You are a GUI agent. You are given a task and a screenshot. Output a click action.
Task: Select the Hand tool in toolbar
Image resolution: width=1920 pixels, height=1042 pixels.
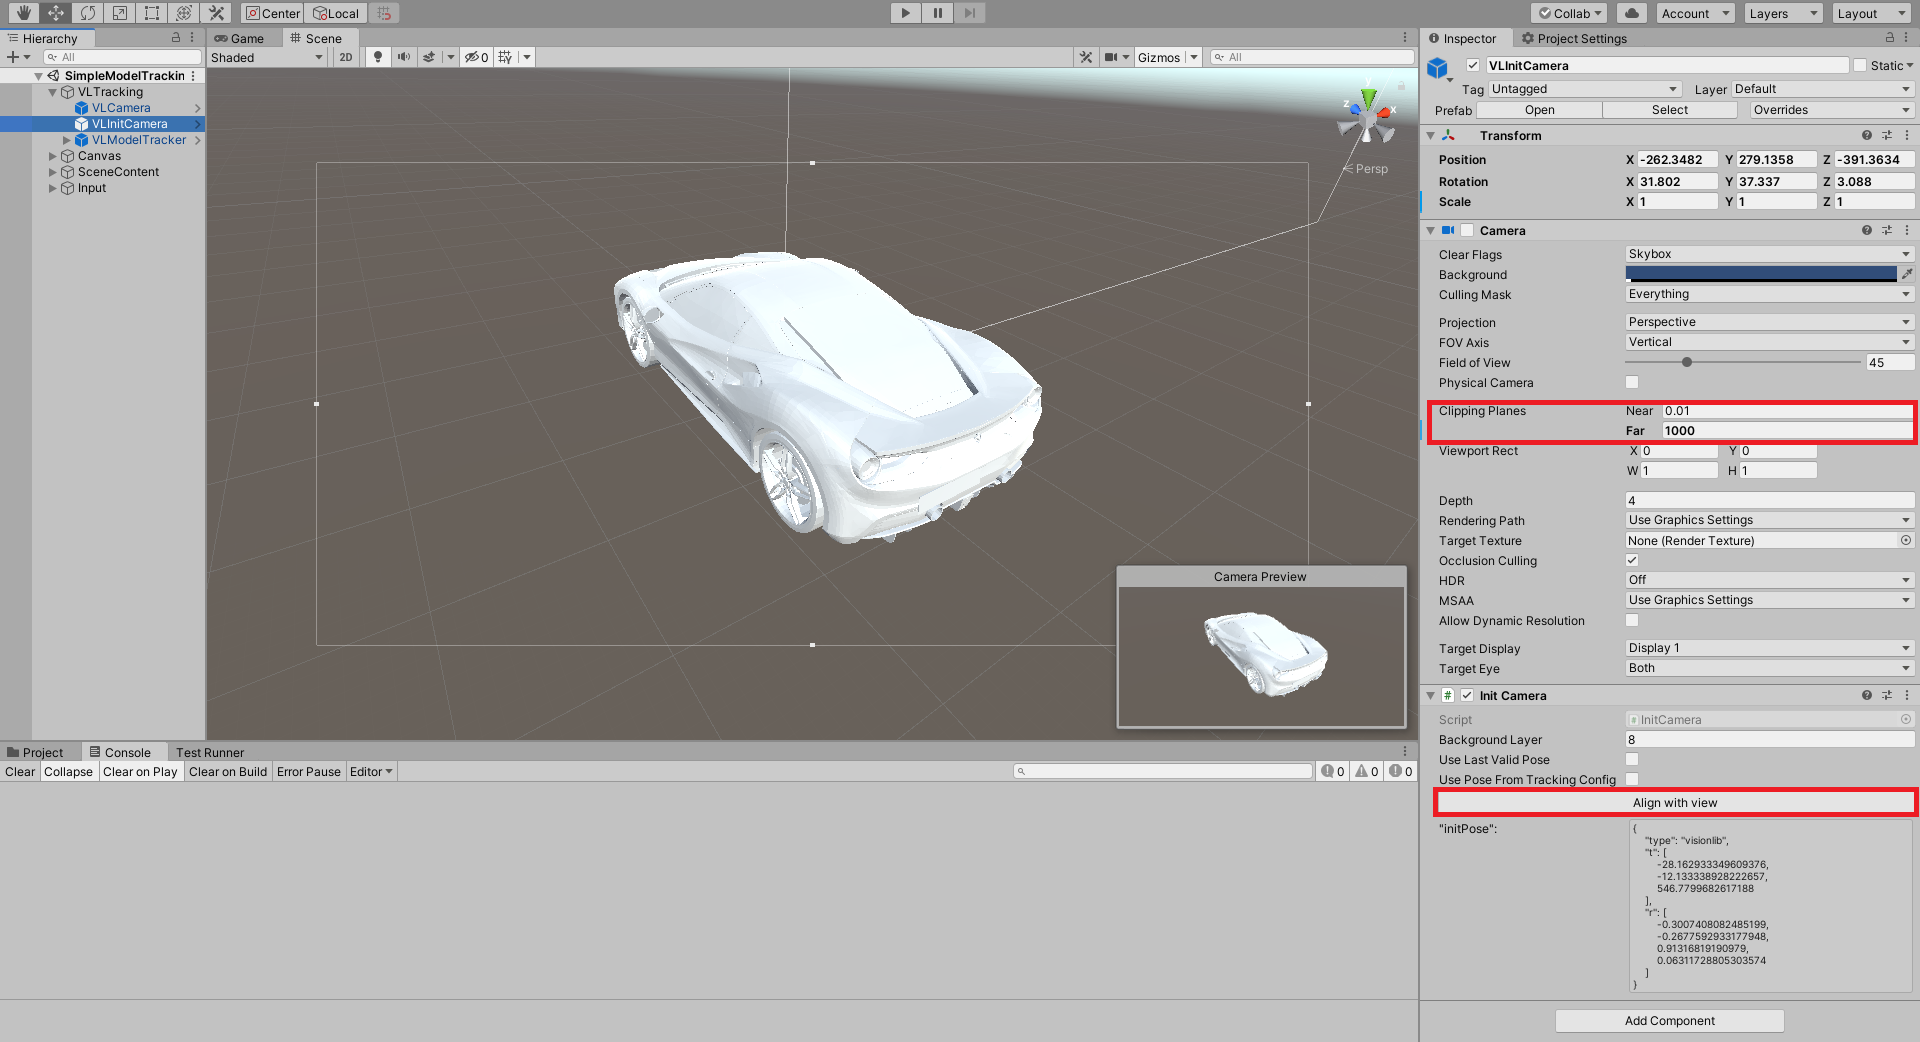click(x=23, y=13)
